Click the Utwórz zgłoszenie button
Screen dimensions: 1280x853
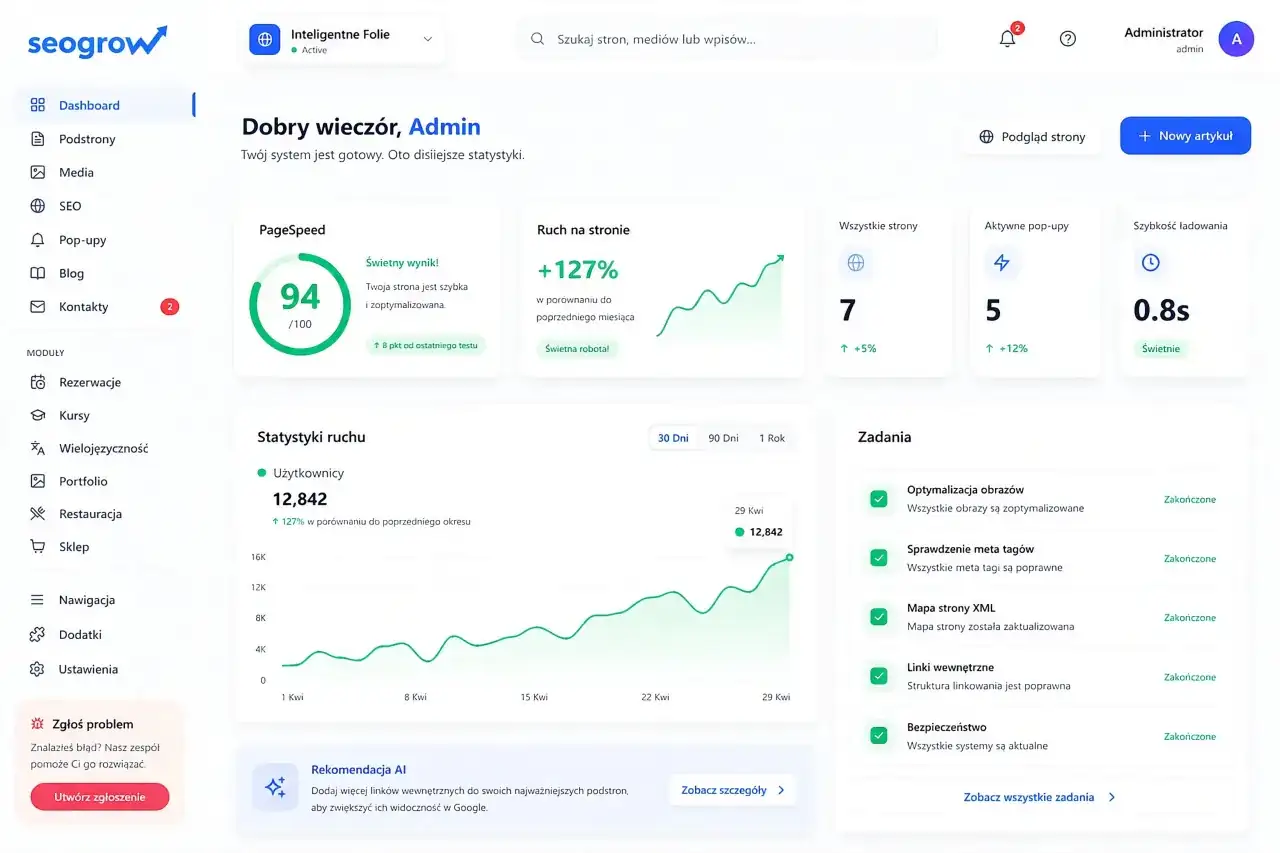(x=100, y=797)
